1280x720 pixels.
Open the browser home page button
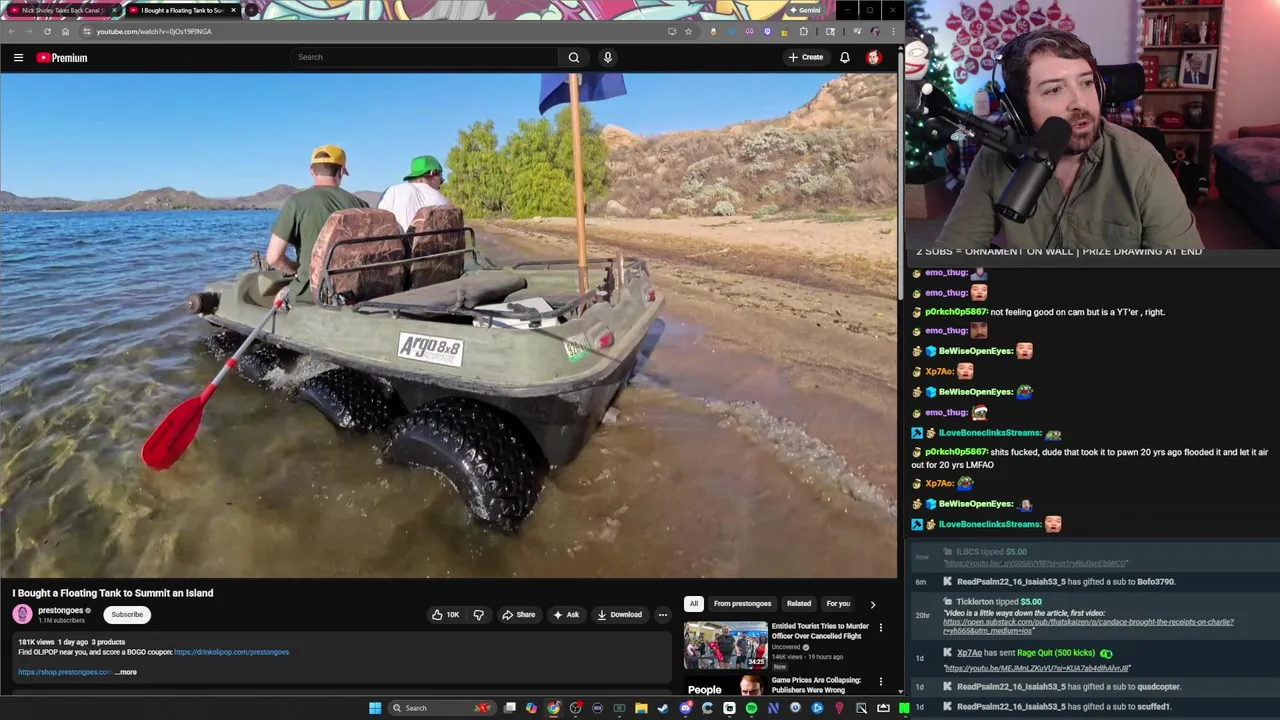point(65,31)
